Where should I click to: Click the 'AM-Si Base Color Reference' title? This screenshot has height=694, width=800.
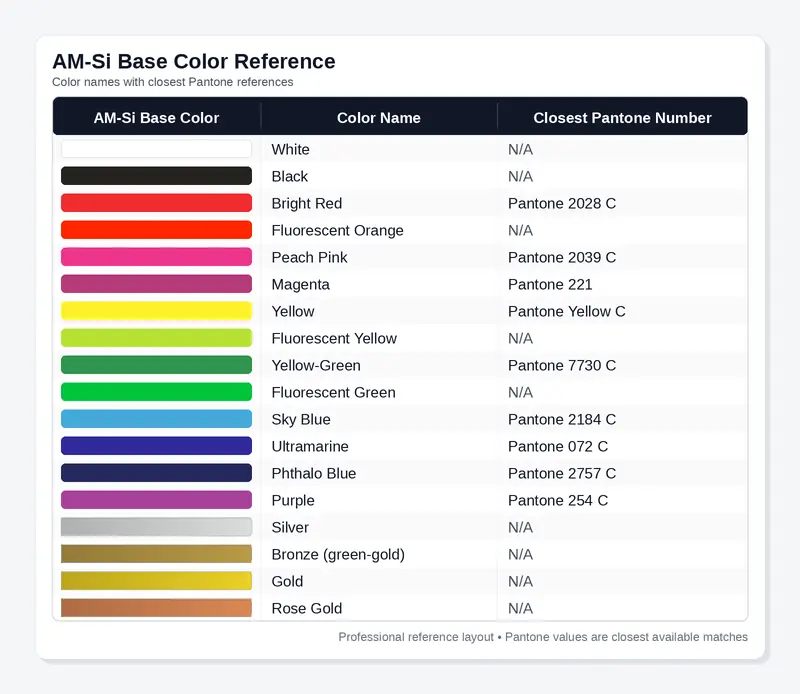(194, 61)
